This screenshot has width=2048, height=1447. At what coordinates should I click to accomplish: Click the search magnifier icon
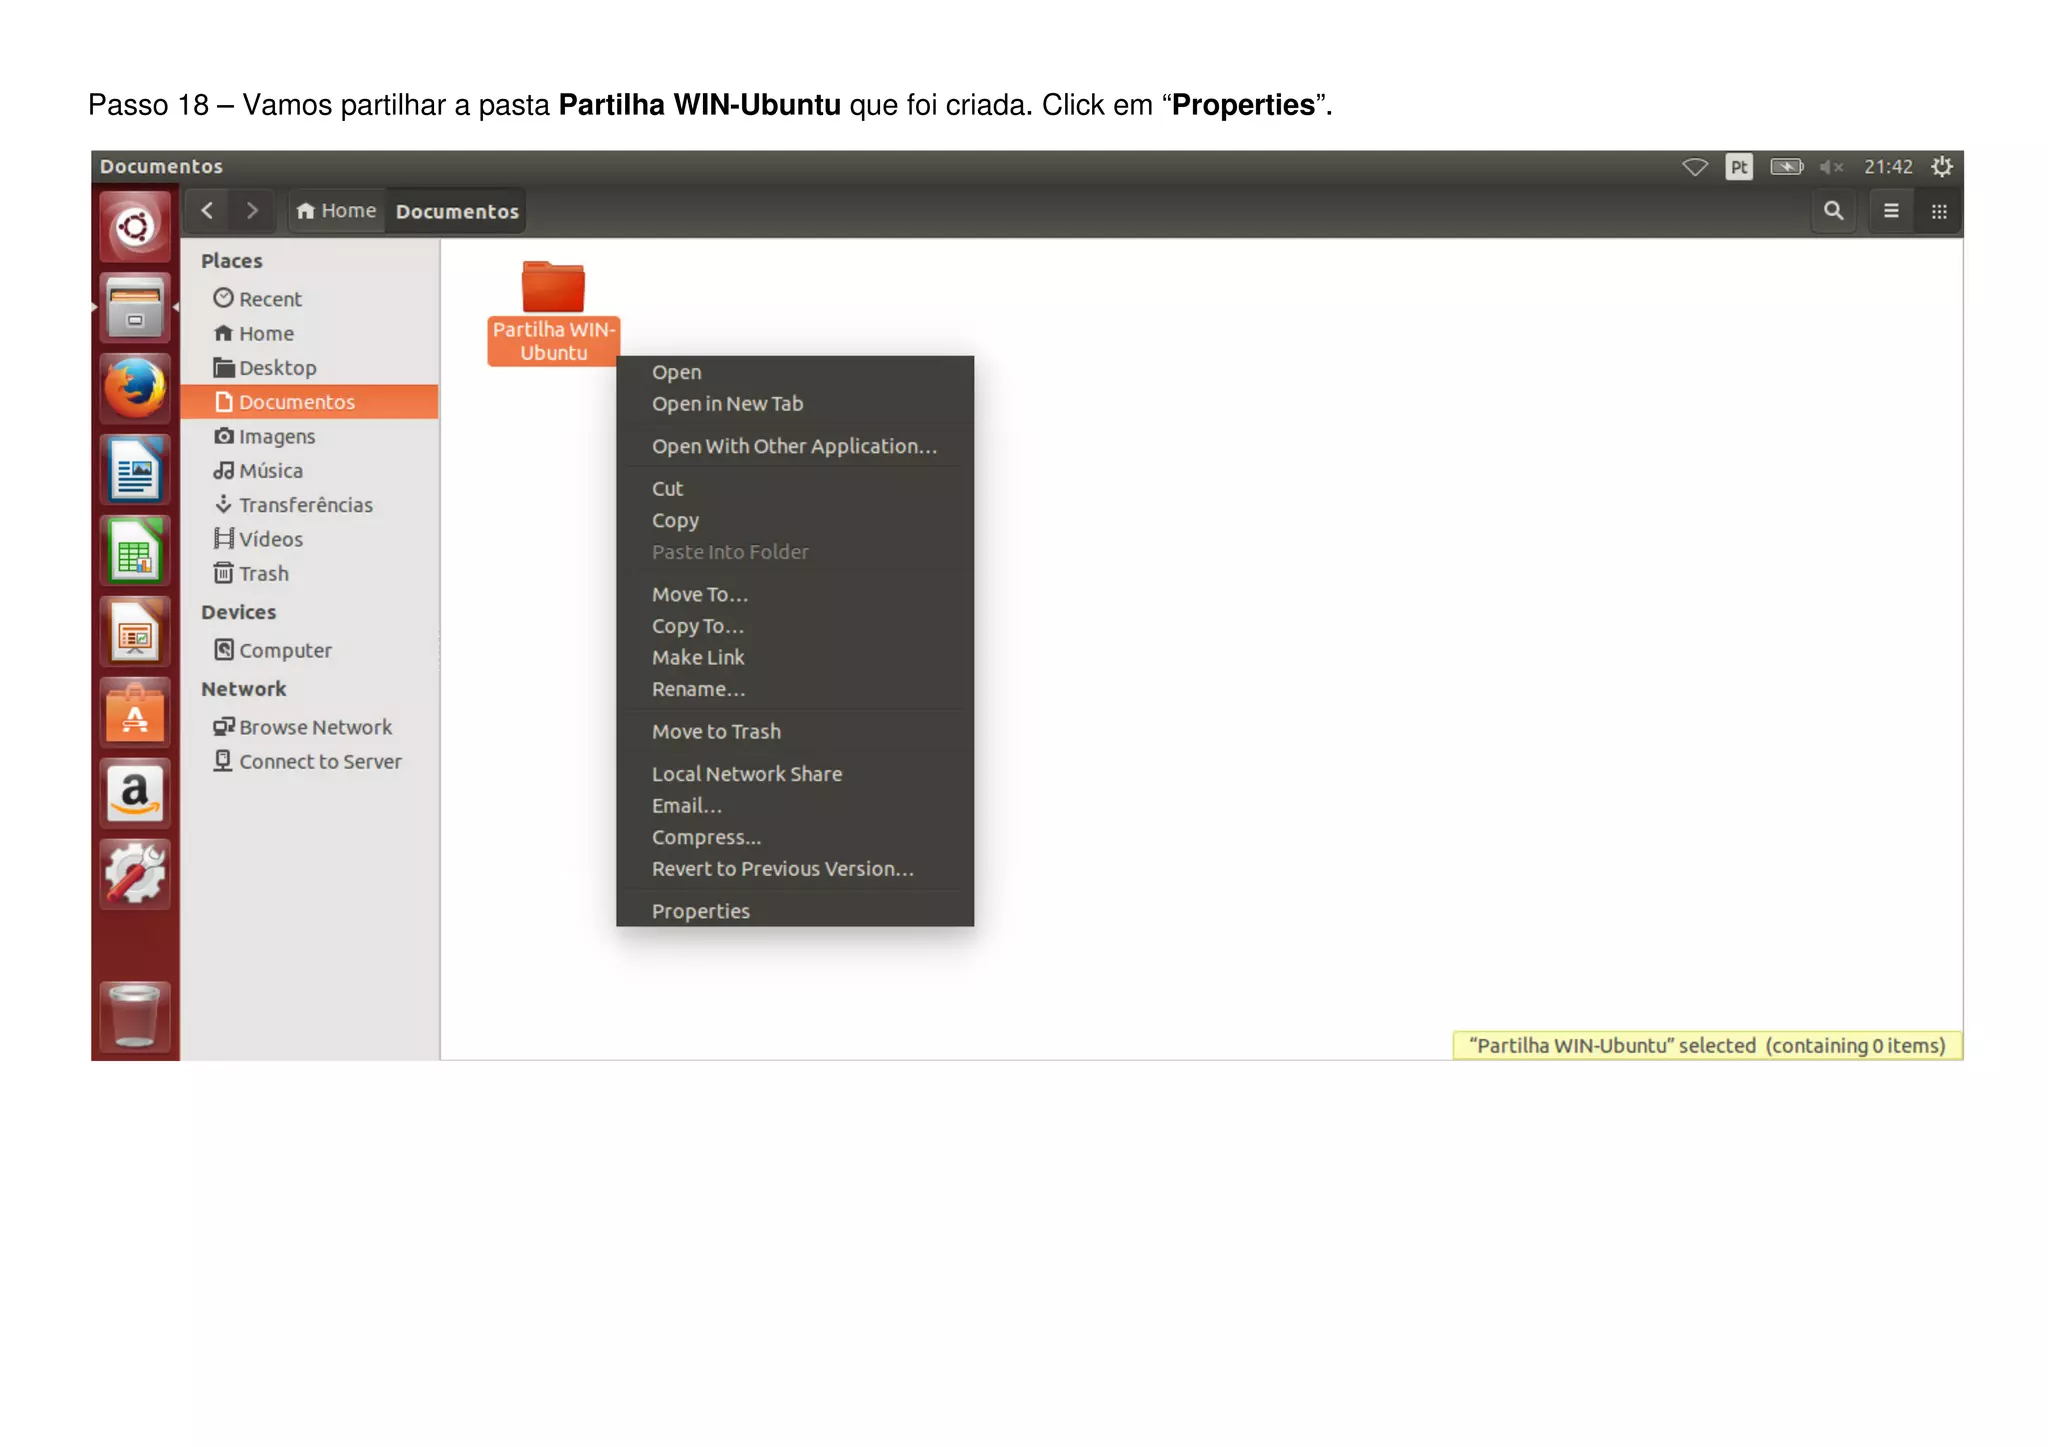(x=1833, y=211)
